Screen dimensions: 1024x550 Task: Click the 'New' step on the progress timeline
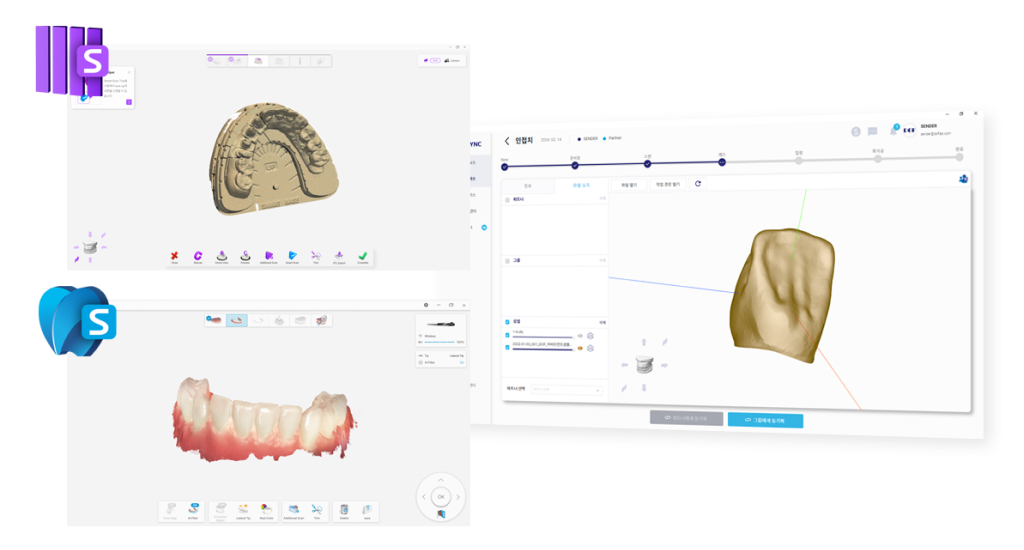[x=504, y=167]
